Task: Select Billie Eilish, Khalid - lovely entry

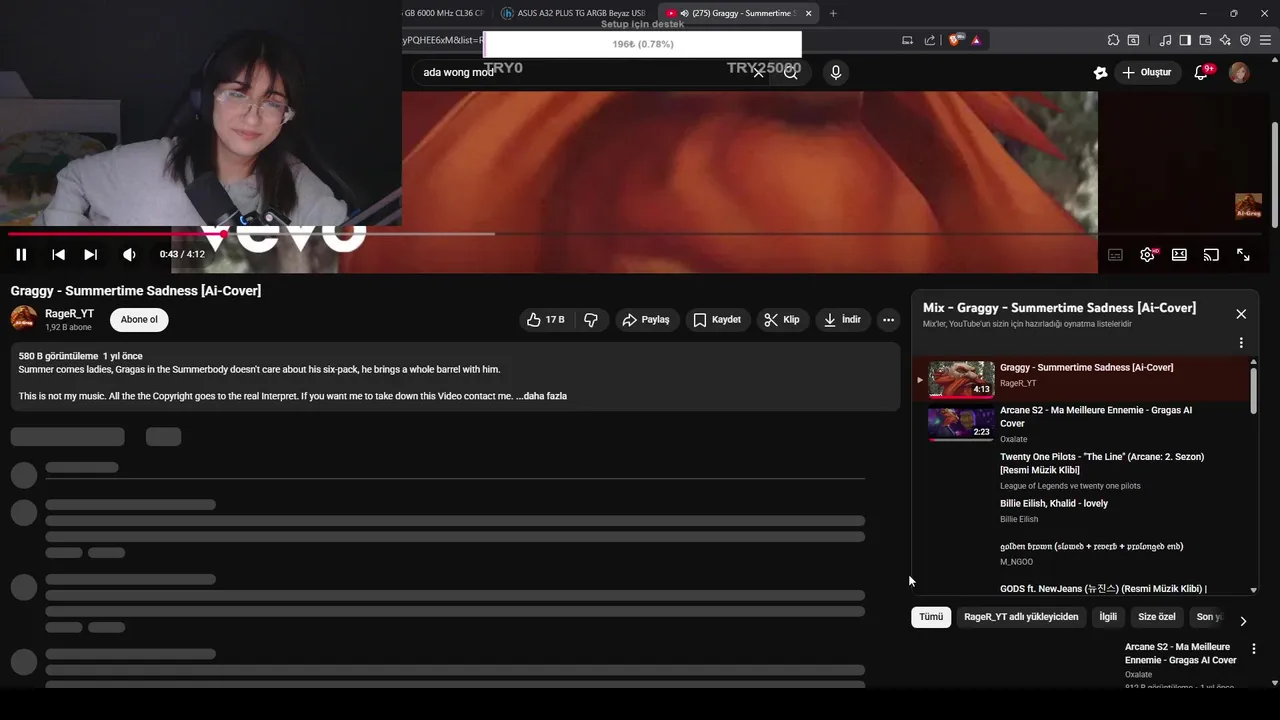Action: coord(1081,511)
